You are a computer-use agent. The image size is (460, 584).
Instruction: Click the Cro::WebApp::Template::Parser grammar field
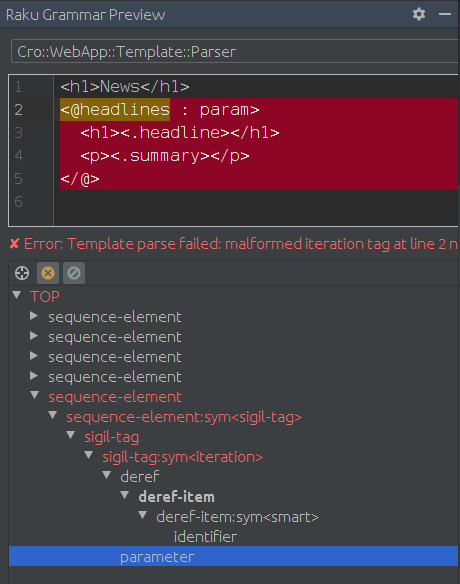pos(235,51)
